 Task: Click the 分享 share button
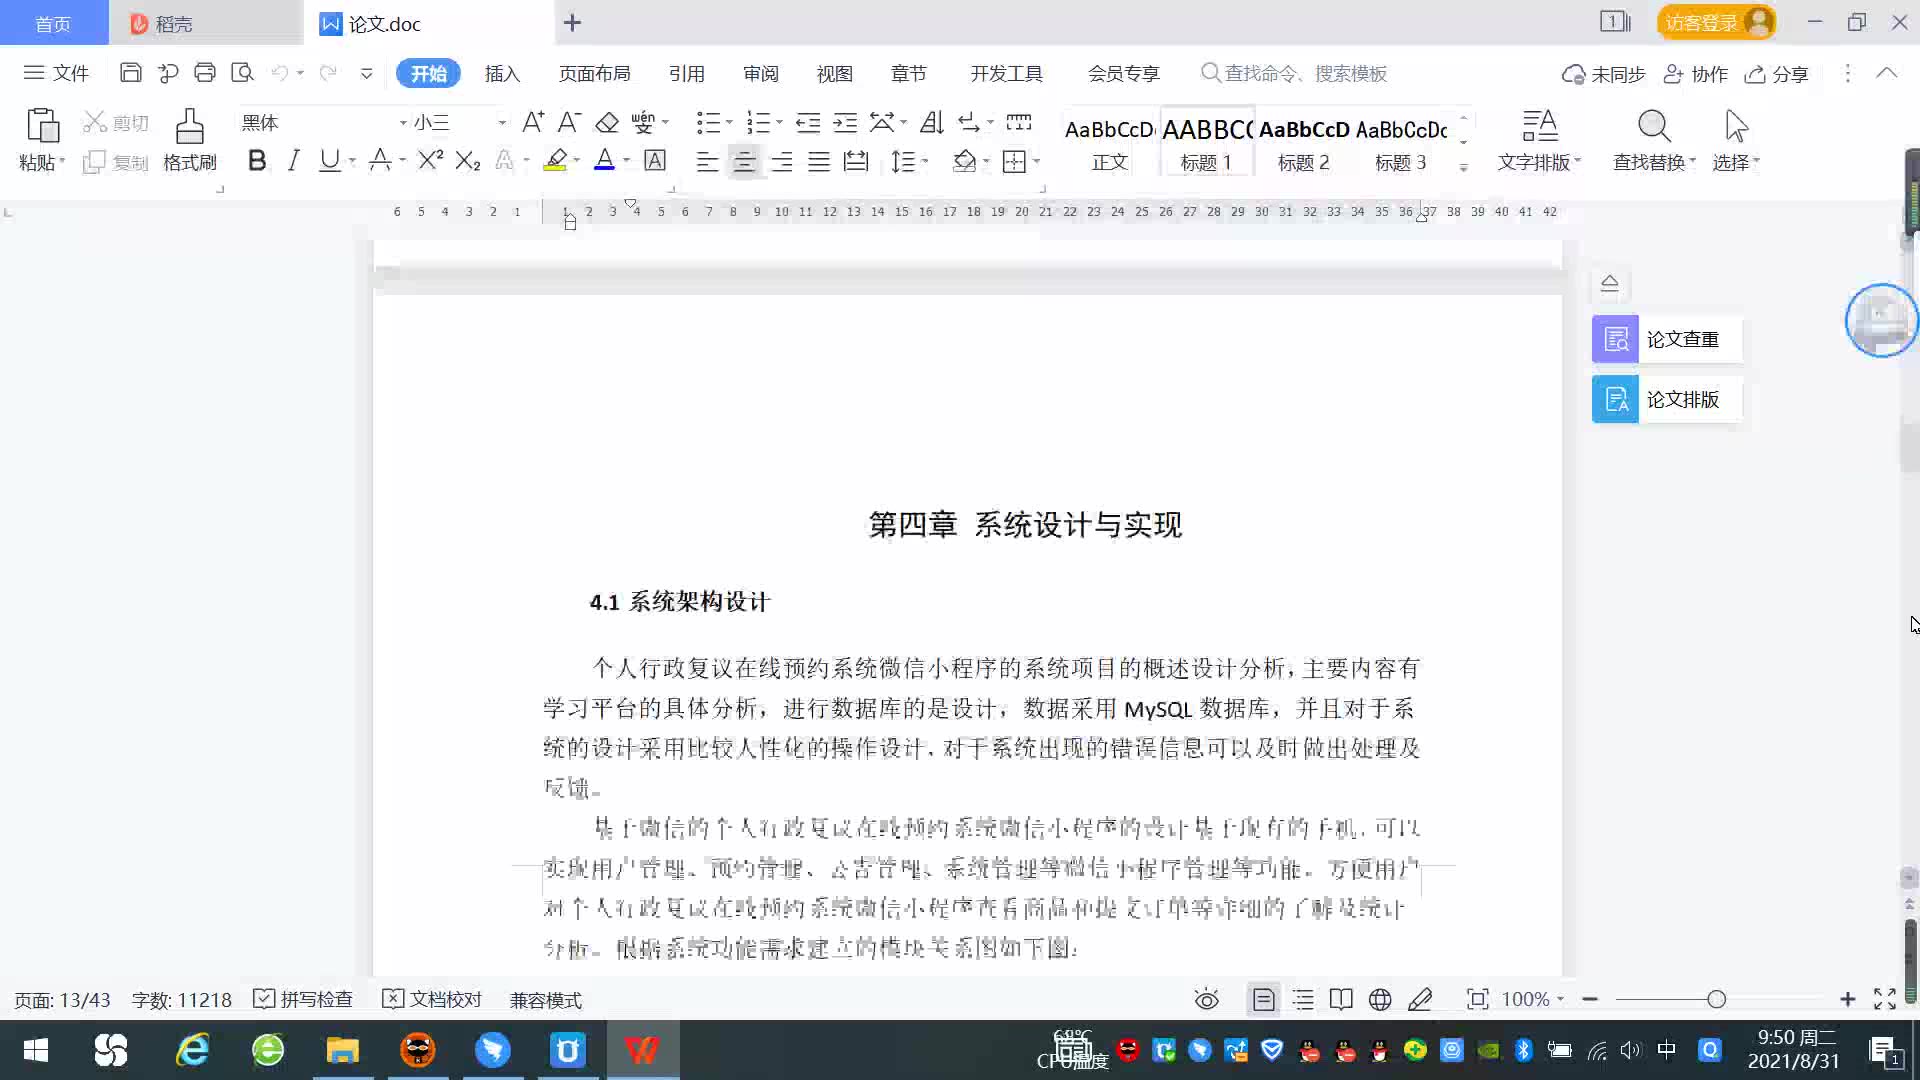pyautogui.click(x=1777, y=74)
